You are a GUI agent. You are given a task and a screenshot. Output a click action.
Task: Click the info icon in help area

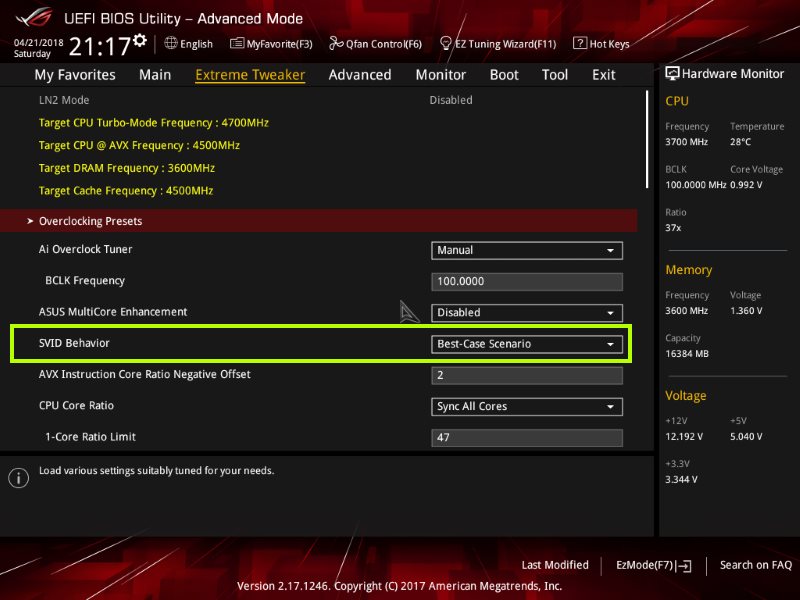[18, 478]
